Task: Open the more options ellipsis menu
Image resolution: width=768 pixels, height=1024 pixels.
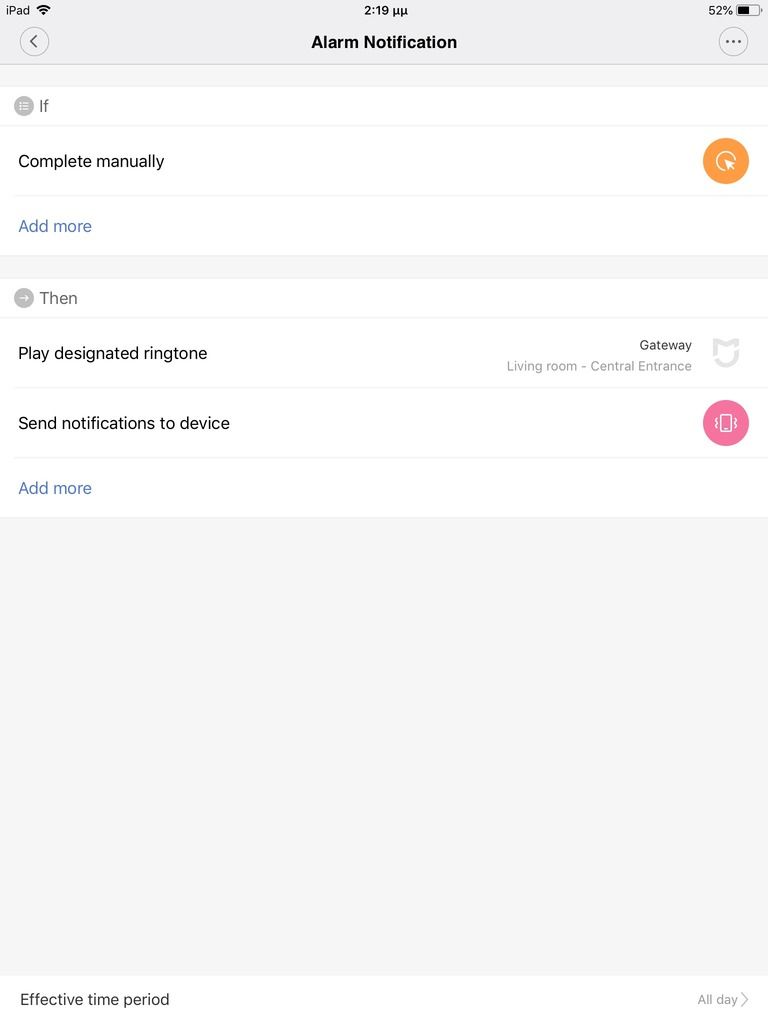Action: (x=733, y=41)
